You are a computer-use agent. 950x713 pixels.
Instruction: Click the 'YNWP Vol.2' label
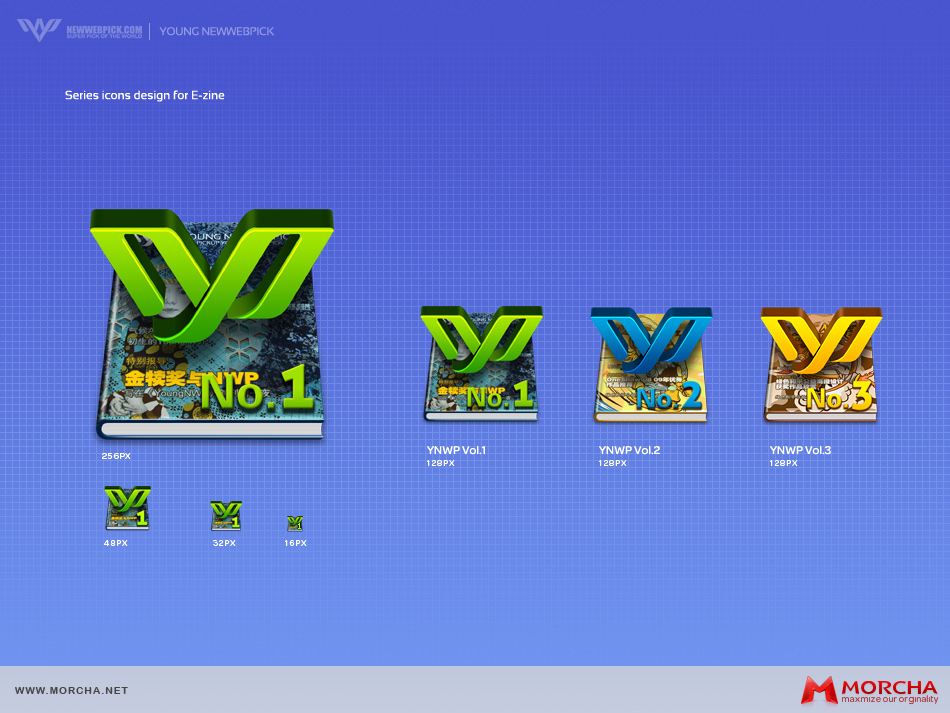pos(629,450)
